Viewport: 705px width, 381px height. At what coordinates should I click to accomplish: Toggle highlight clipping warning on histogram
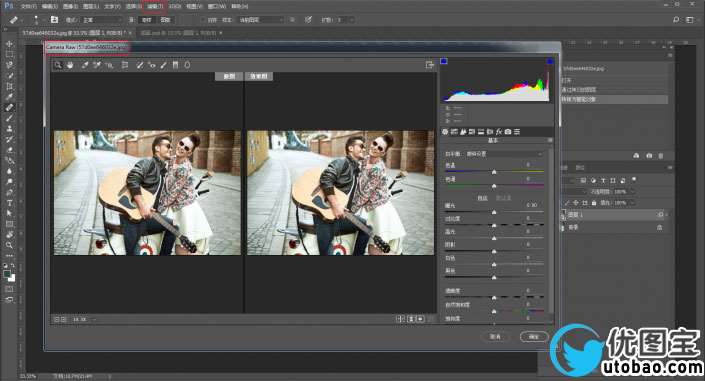[549, 61]
